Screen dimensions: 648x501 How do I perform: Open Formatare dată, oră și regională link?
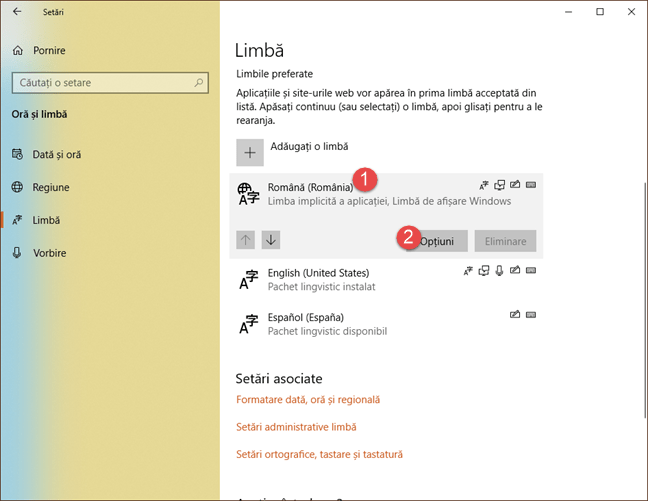coord(308,400)
